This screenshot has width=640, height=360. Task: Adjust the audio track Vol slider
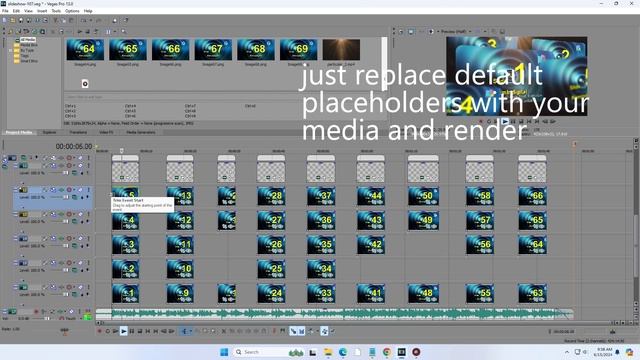click(47, 318)
